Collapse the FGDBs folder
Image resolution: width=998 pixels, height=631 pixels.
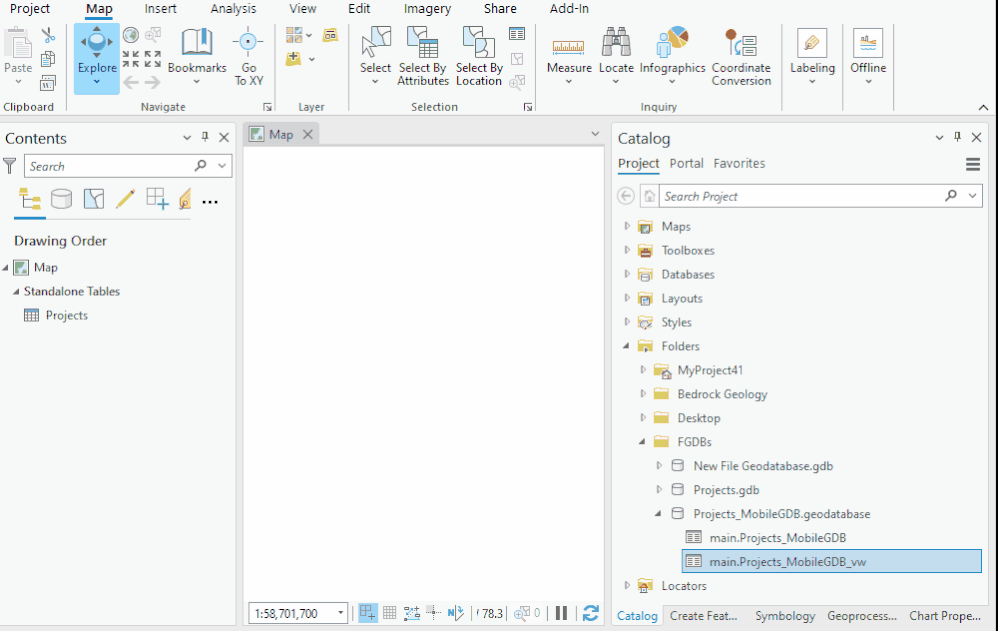point(642,441)
